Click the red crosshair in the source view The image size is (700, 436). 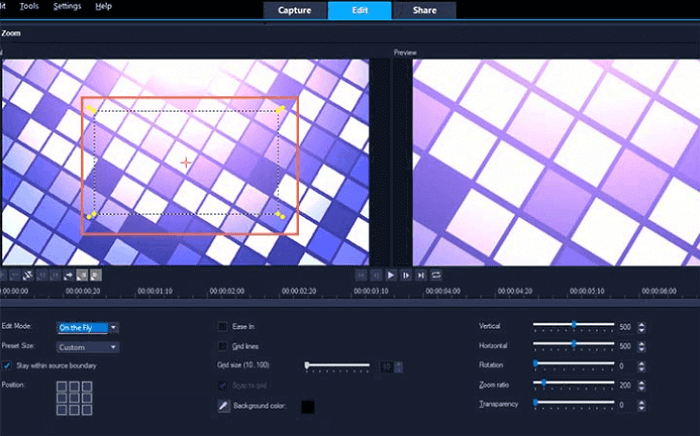[x=186, y=162]
